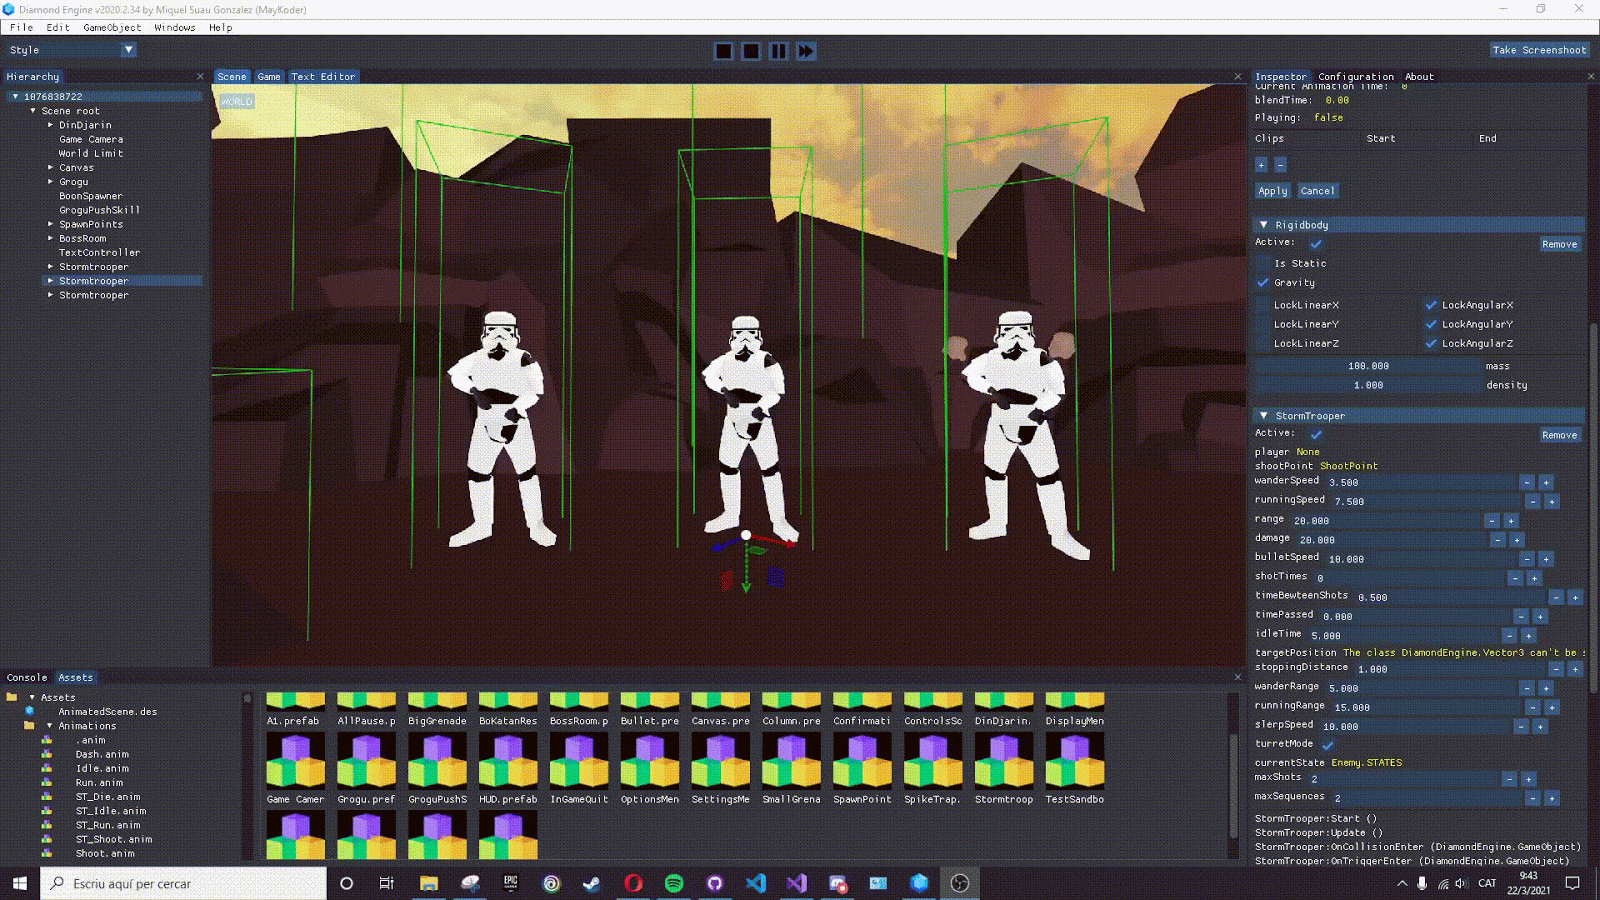This screenshot has height=900, width=1600.
Task: Toggle the StormTrooper Active checkbox
Action: [1316, 434]
